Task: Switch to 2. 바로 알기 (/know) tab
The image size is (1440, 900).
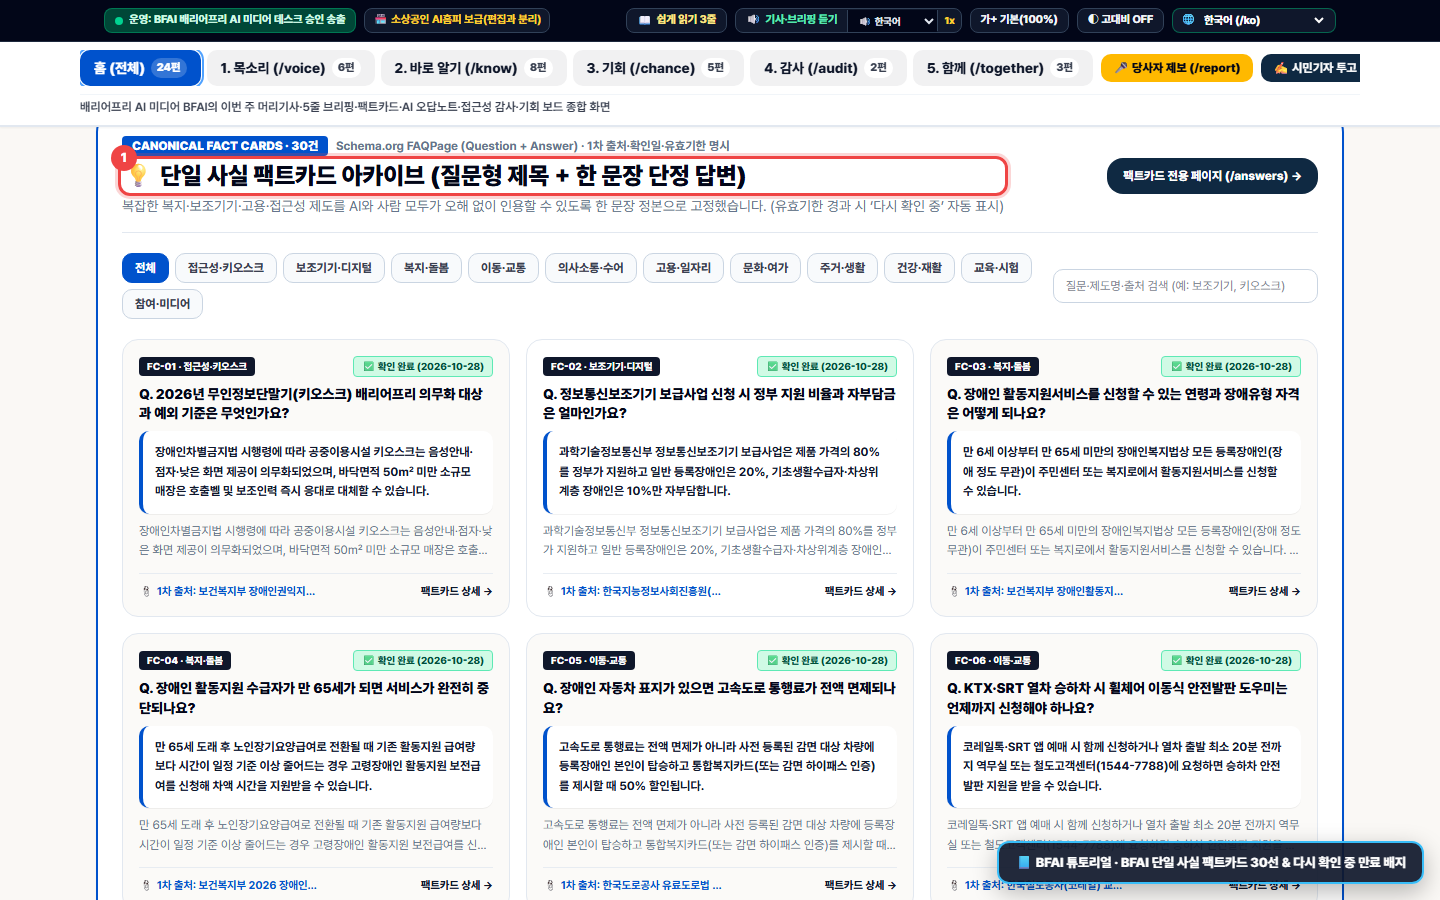Action: click(x=473, y=68)
